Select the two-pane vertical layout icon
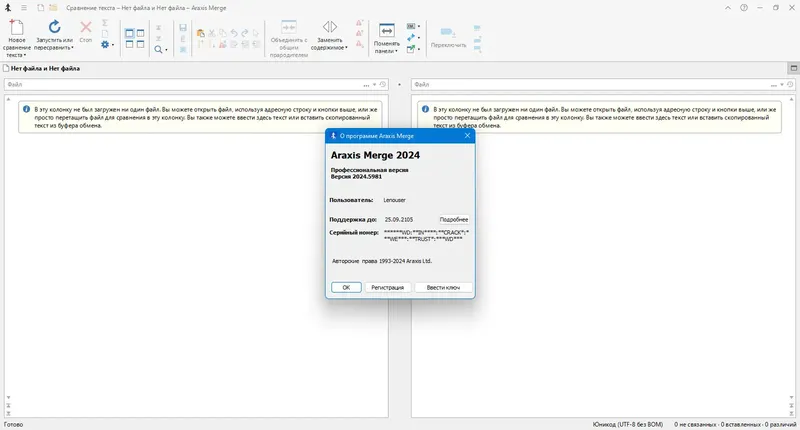This screenshot has width=800, height=430. pos(129,33)
